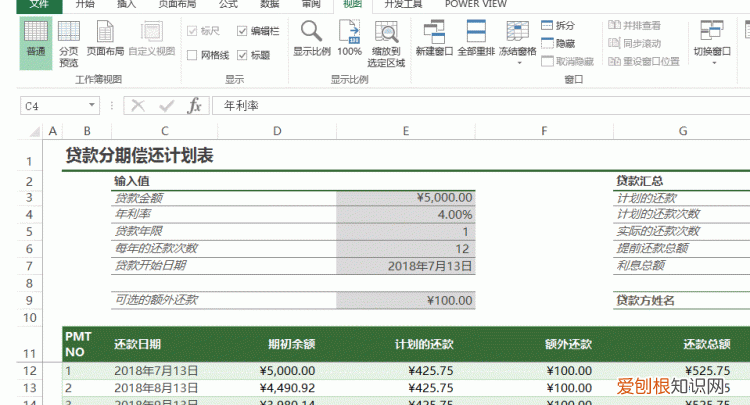
Task: Open the Zoom dialog (显示比例)
Action: (311, 39)
